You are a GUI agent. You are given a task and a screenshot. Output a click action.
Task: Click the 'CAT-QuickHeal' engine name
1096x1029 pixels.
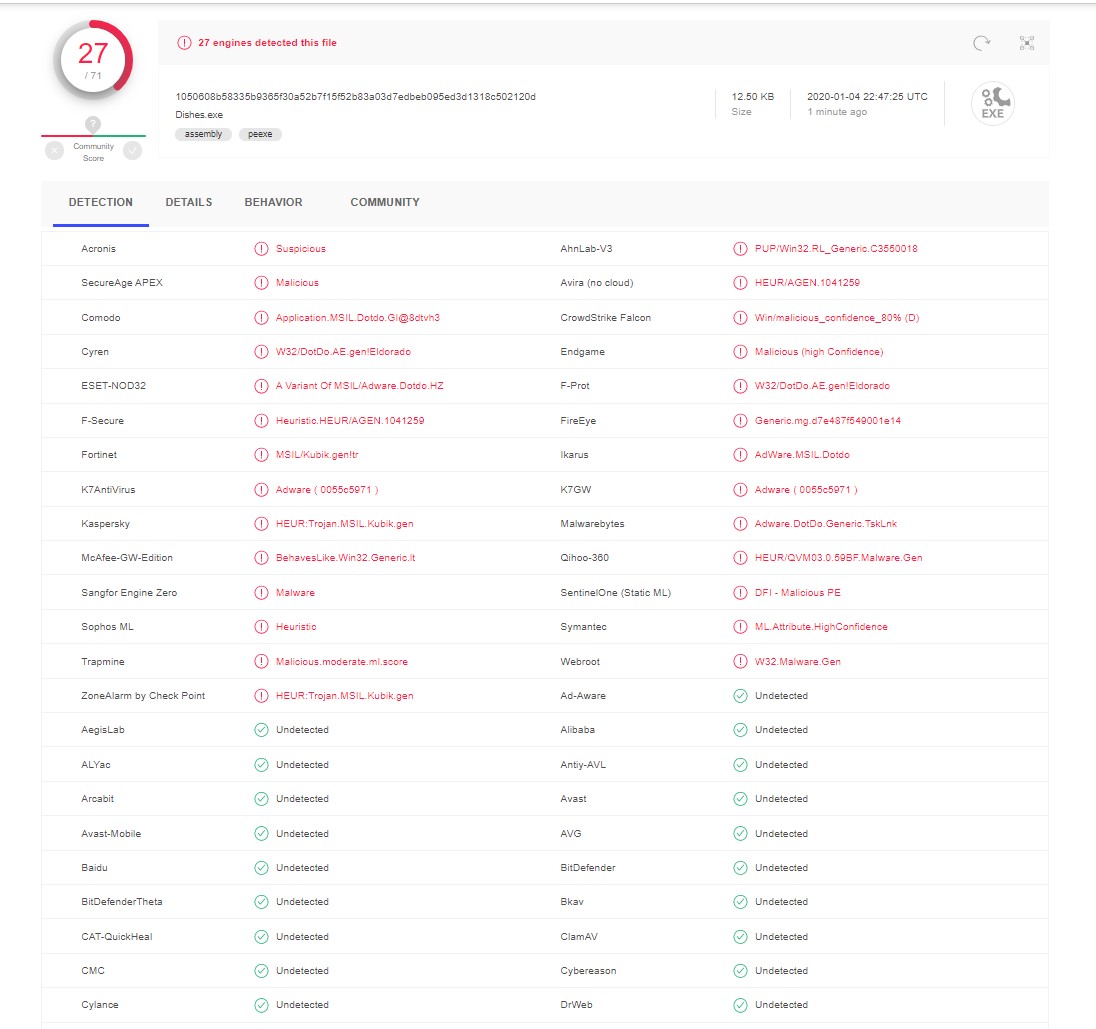click(117, 937)
